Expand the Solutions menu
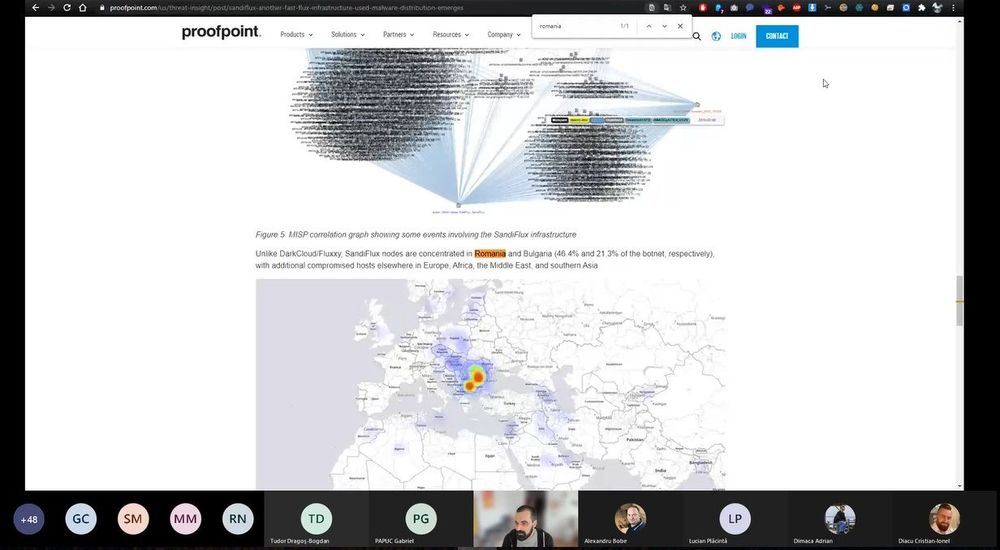Image resolution: width=1000 pixels, height=550 pixels. (x=348, y=34)
